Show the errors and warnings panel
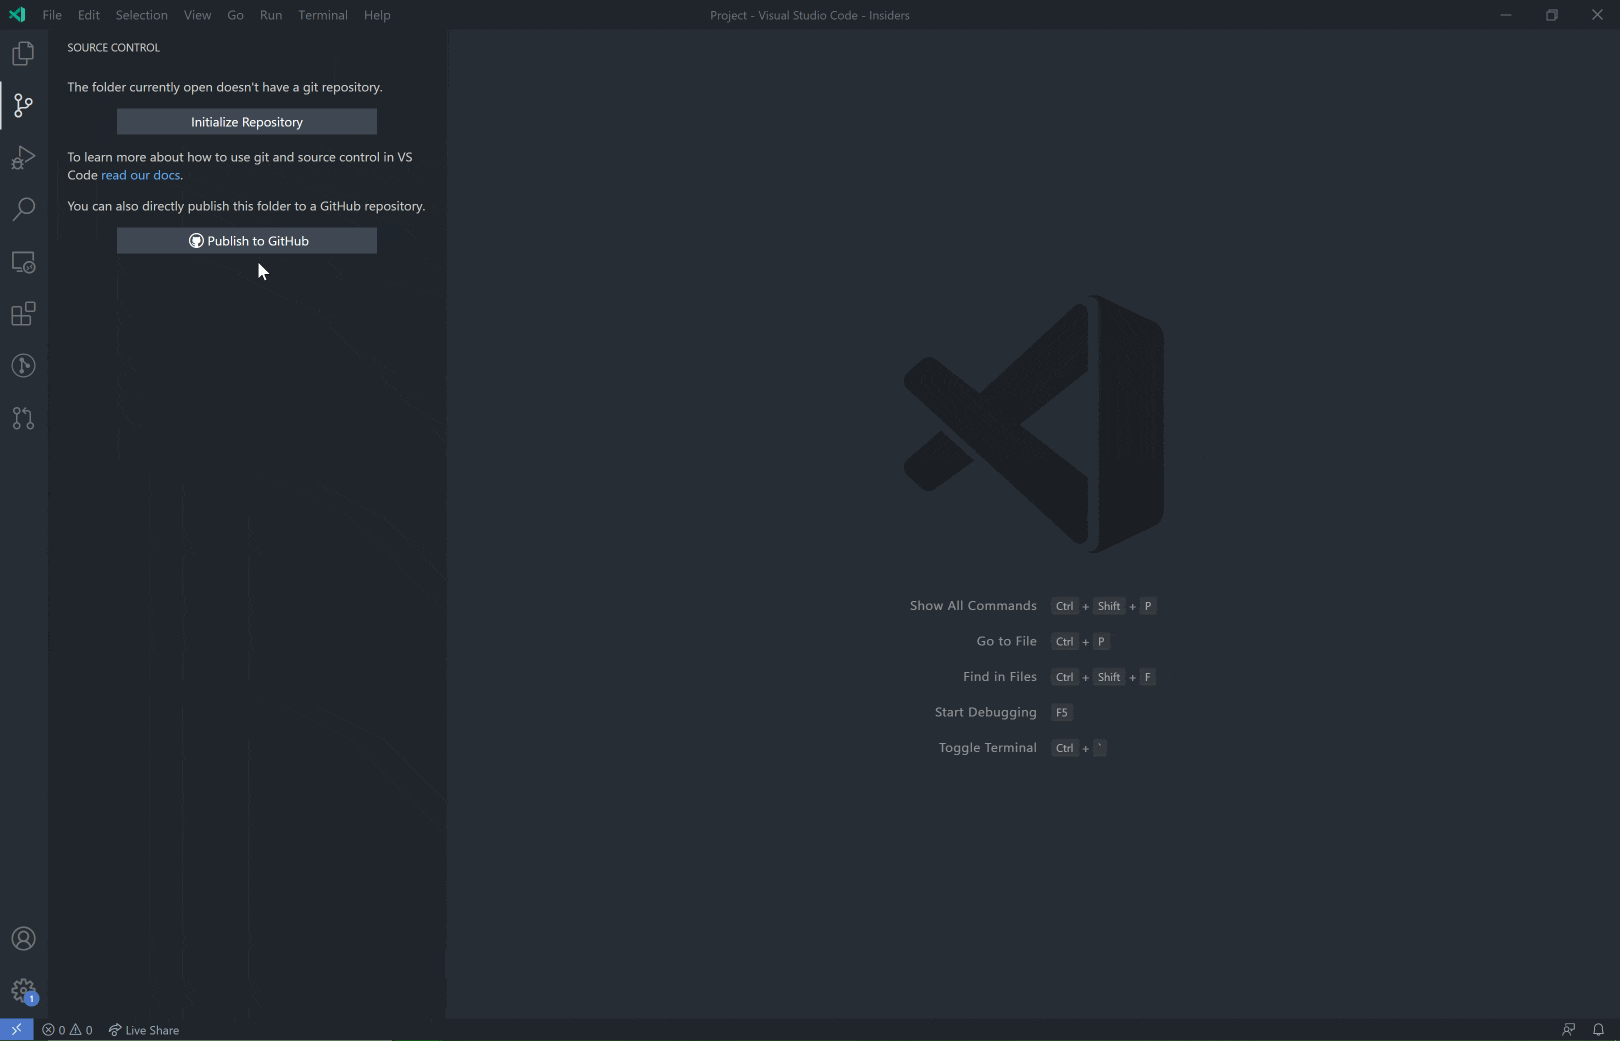 point(68,1029)
